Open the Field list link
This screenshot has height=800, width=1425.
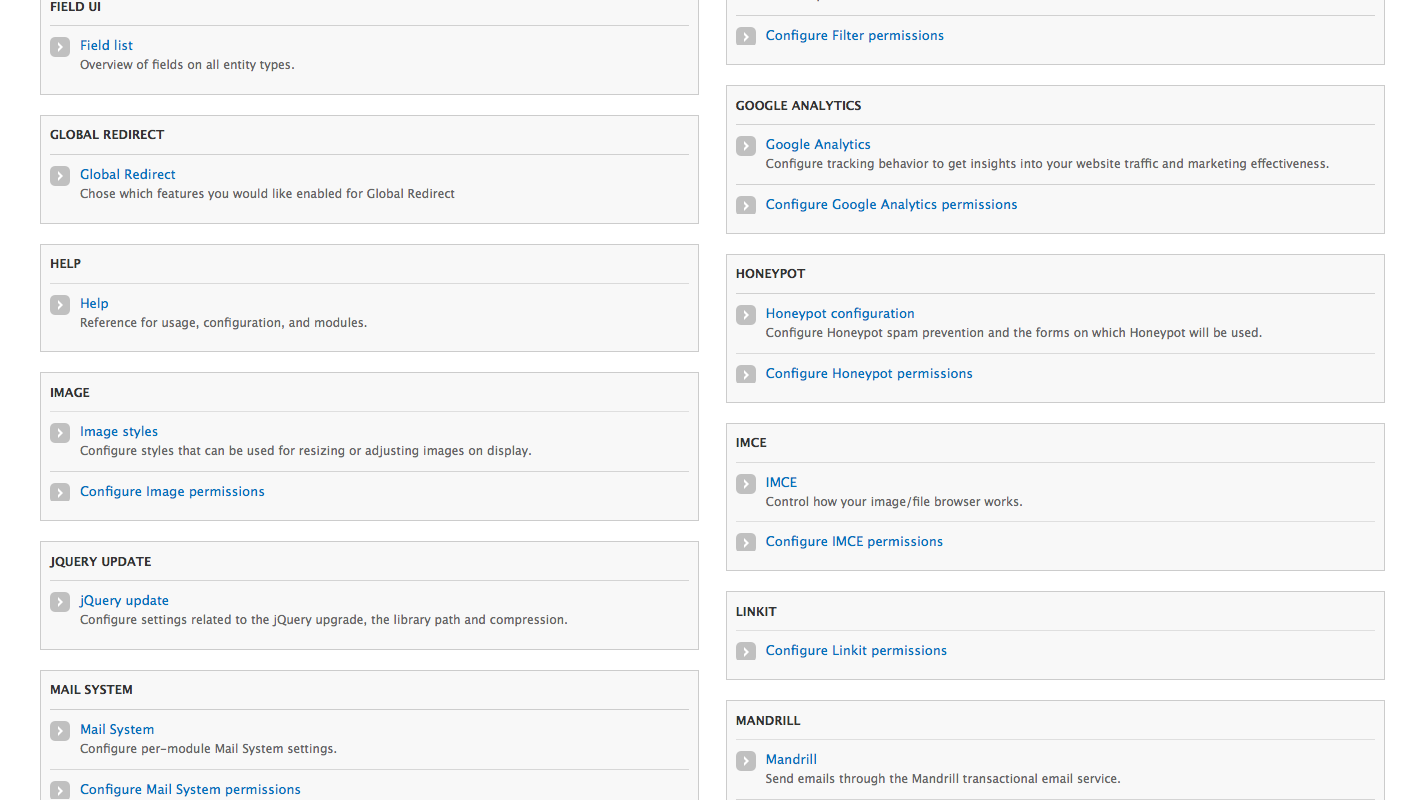point(106,45)
